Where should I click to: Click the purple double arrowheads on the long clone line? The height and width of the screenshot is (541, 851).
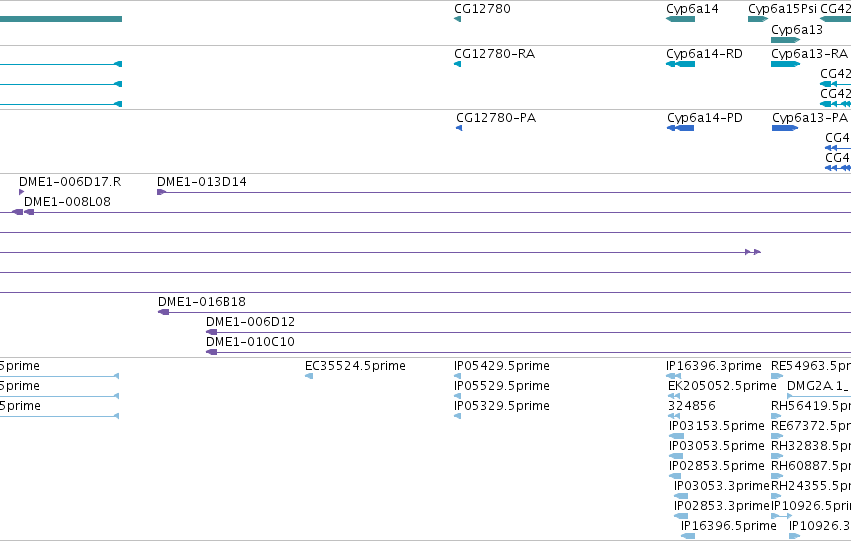click(x=753, y=252)
